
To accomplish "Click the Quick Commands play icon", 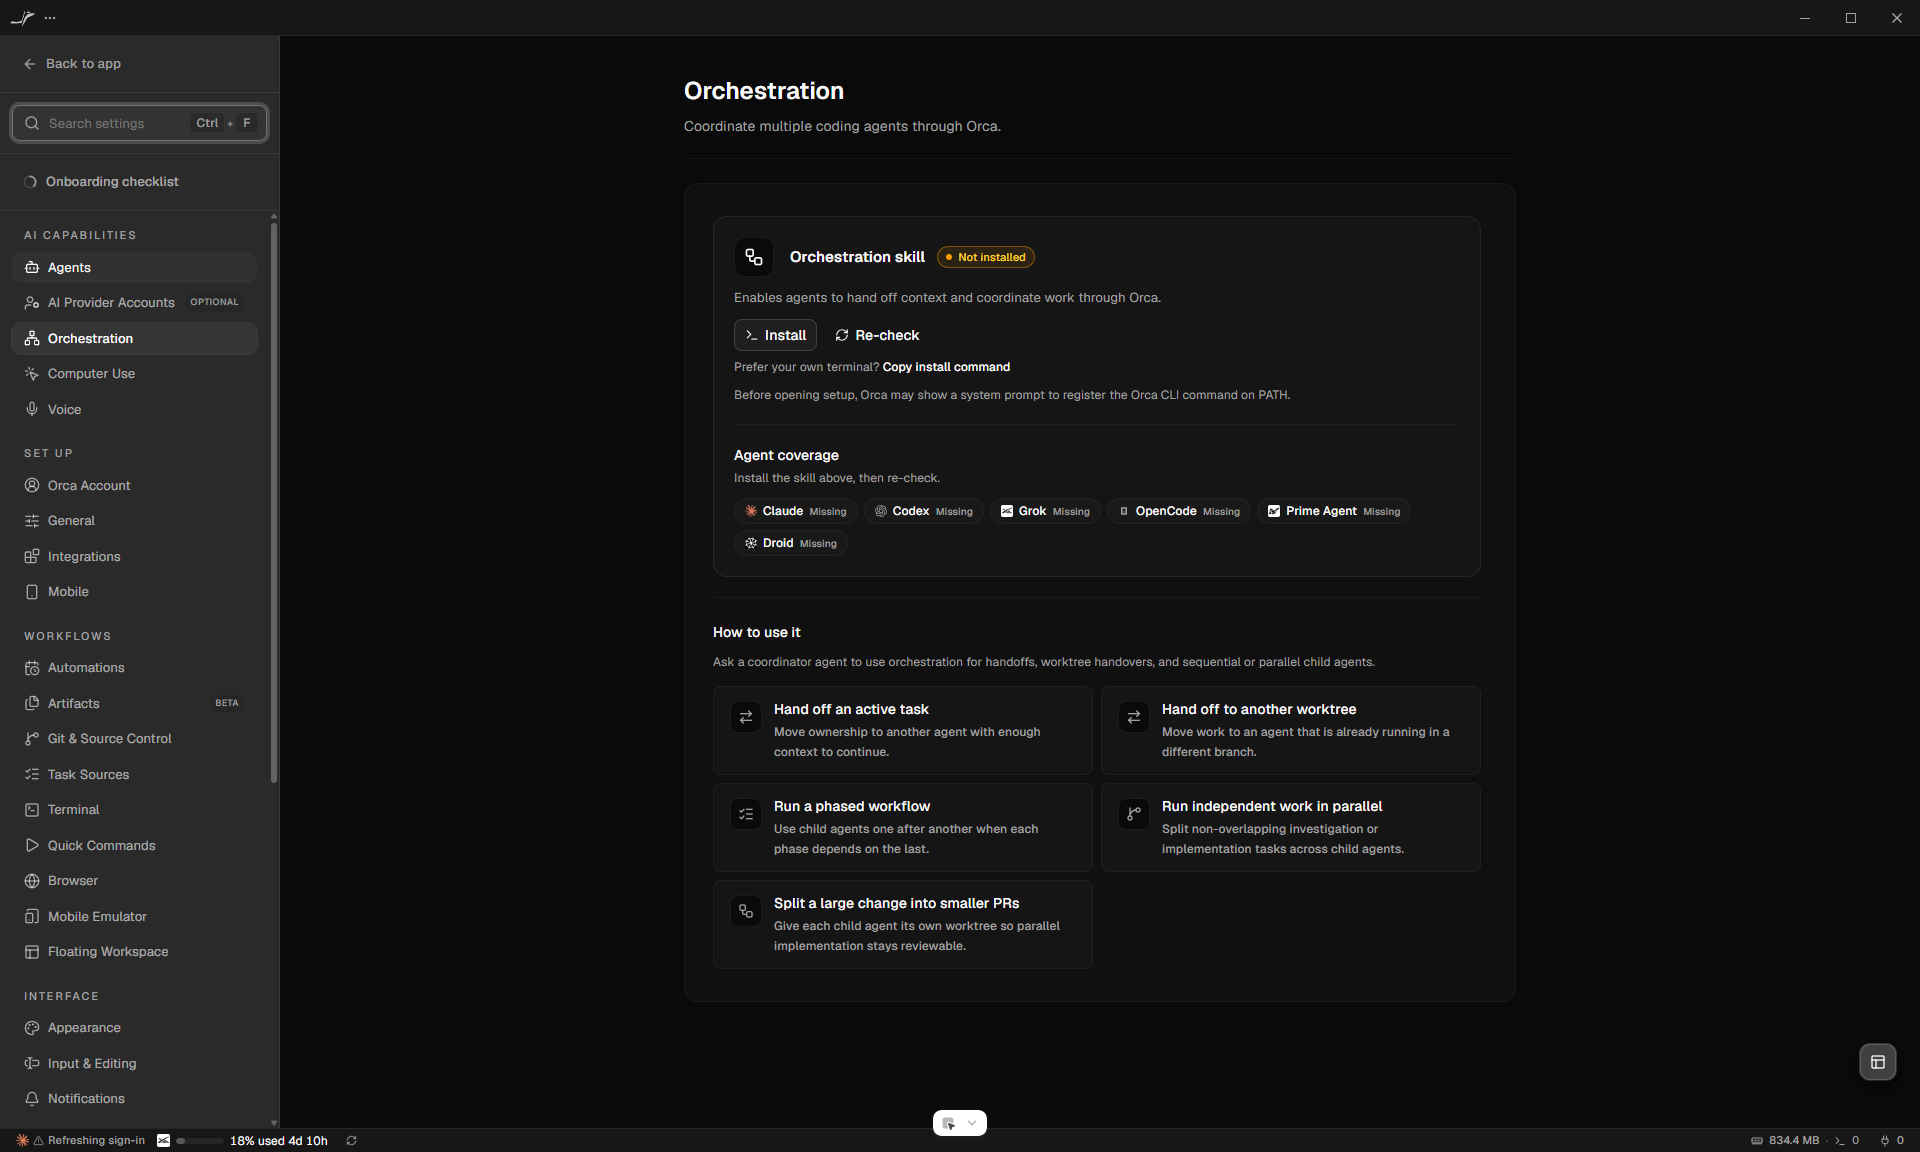I will pyautogui.click(x=32, y=846).
